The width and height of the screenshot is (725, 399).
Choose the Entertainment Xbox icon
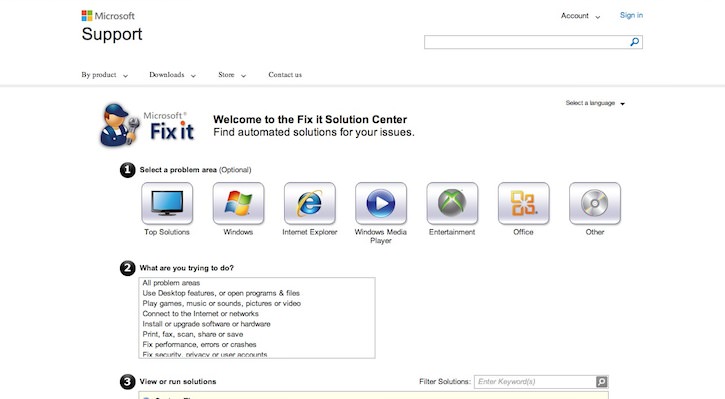tap(452, 203)
